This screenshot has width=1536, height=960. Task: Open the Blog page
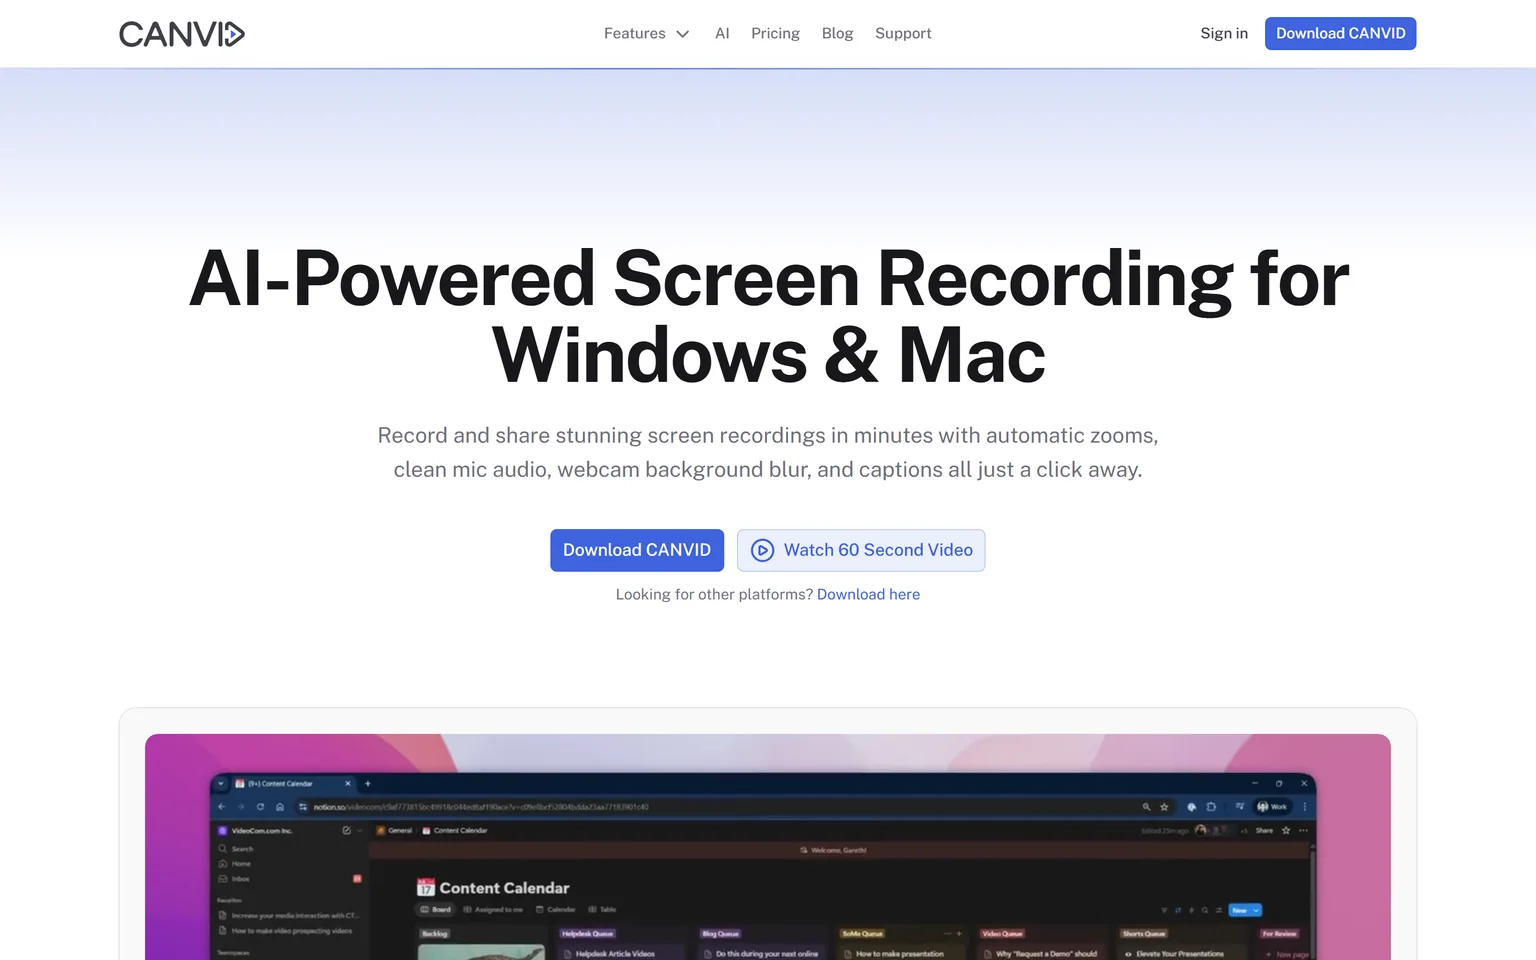coord(837,33)
